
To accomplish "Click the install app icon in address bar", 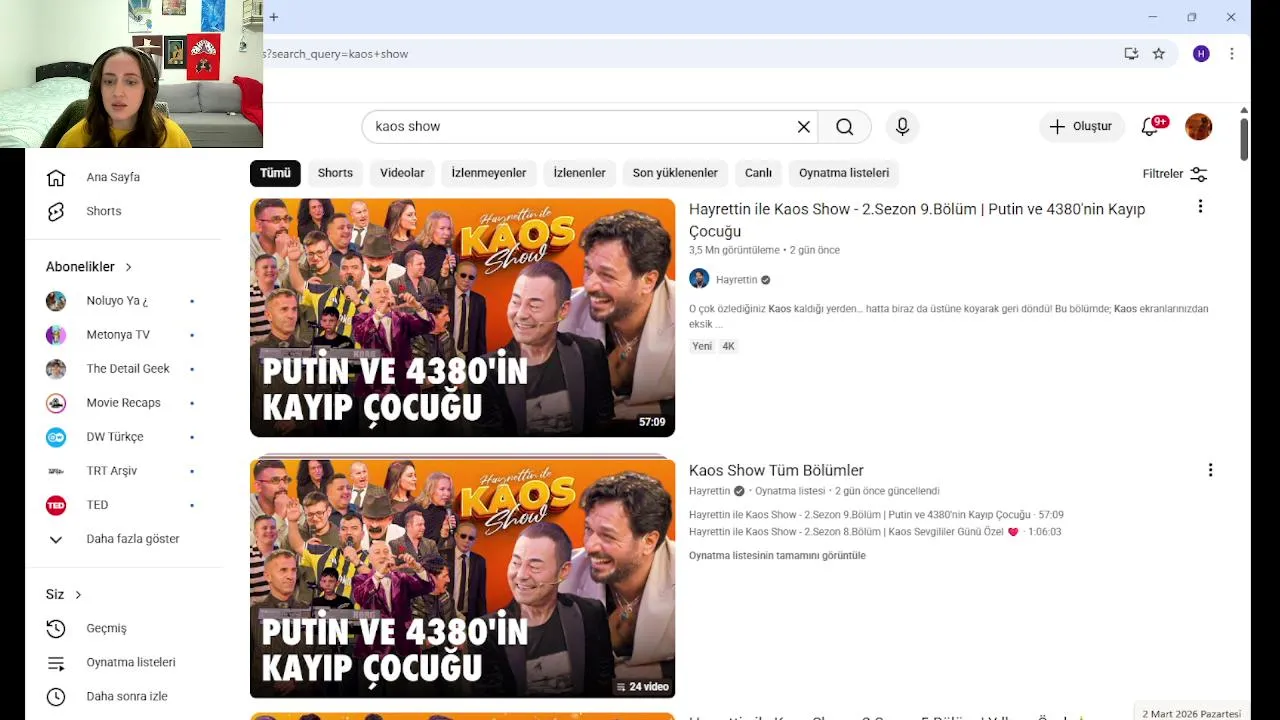I will click(1131, 54).
